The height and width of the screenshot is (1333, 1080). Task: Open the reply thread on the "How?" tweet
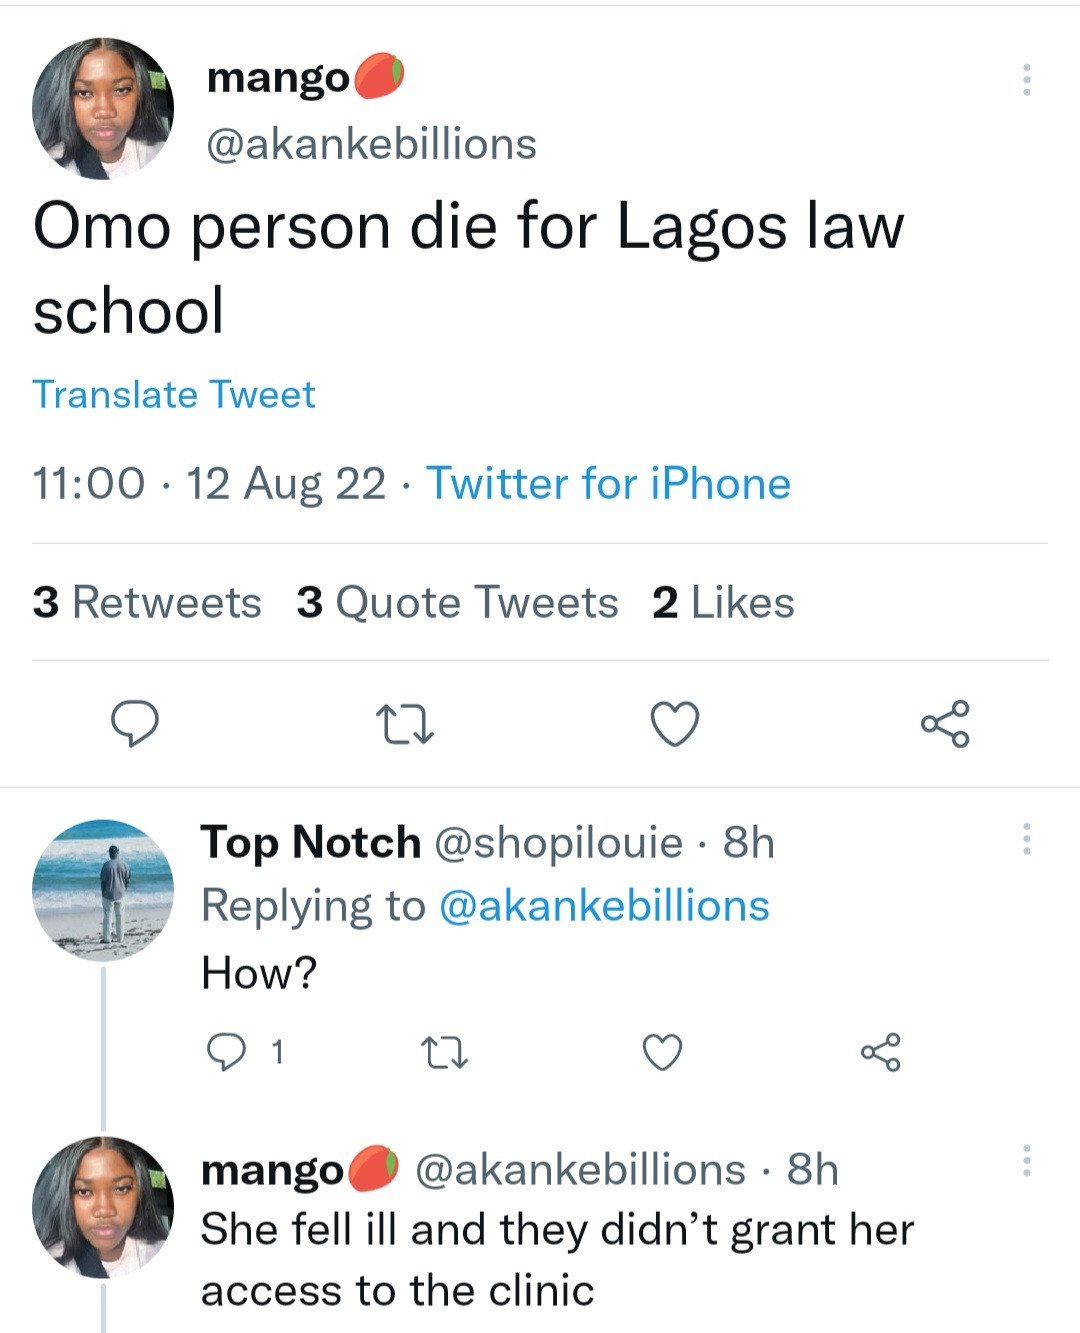click(226, 1052)
